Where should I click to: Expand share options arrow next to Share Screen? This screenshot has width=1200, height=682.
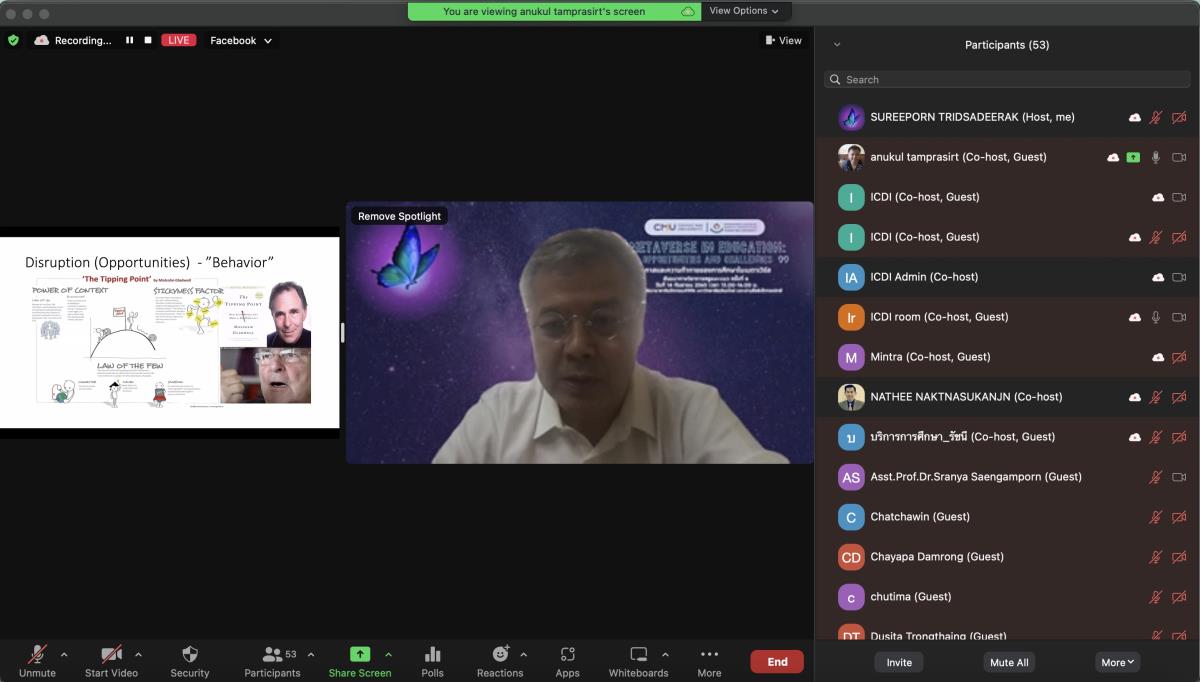point(388,655)
